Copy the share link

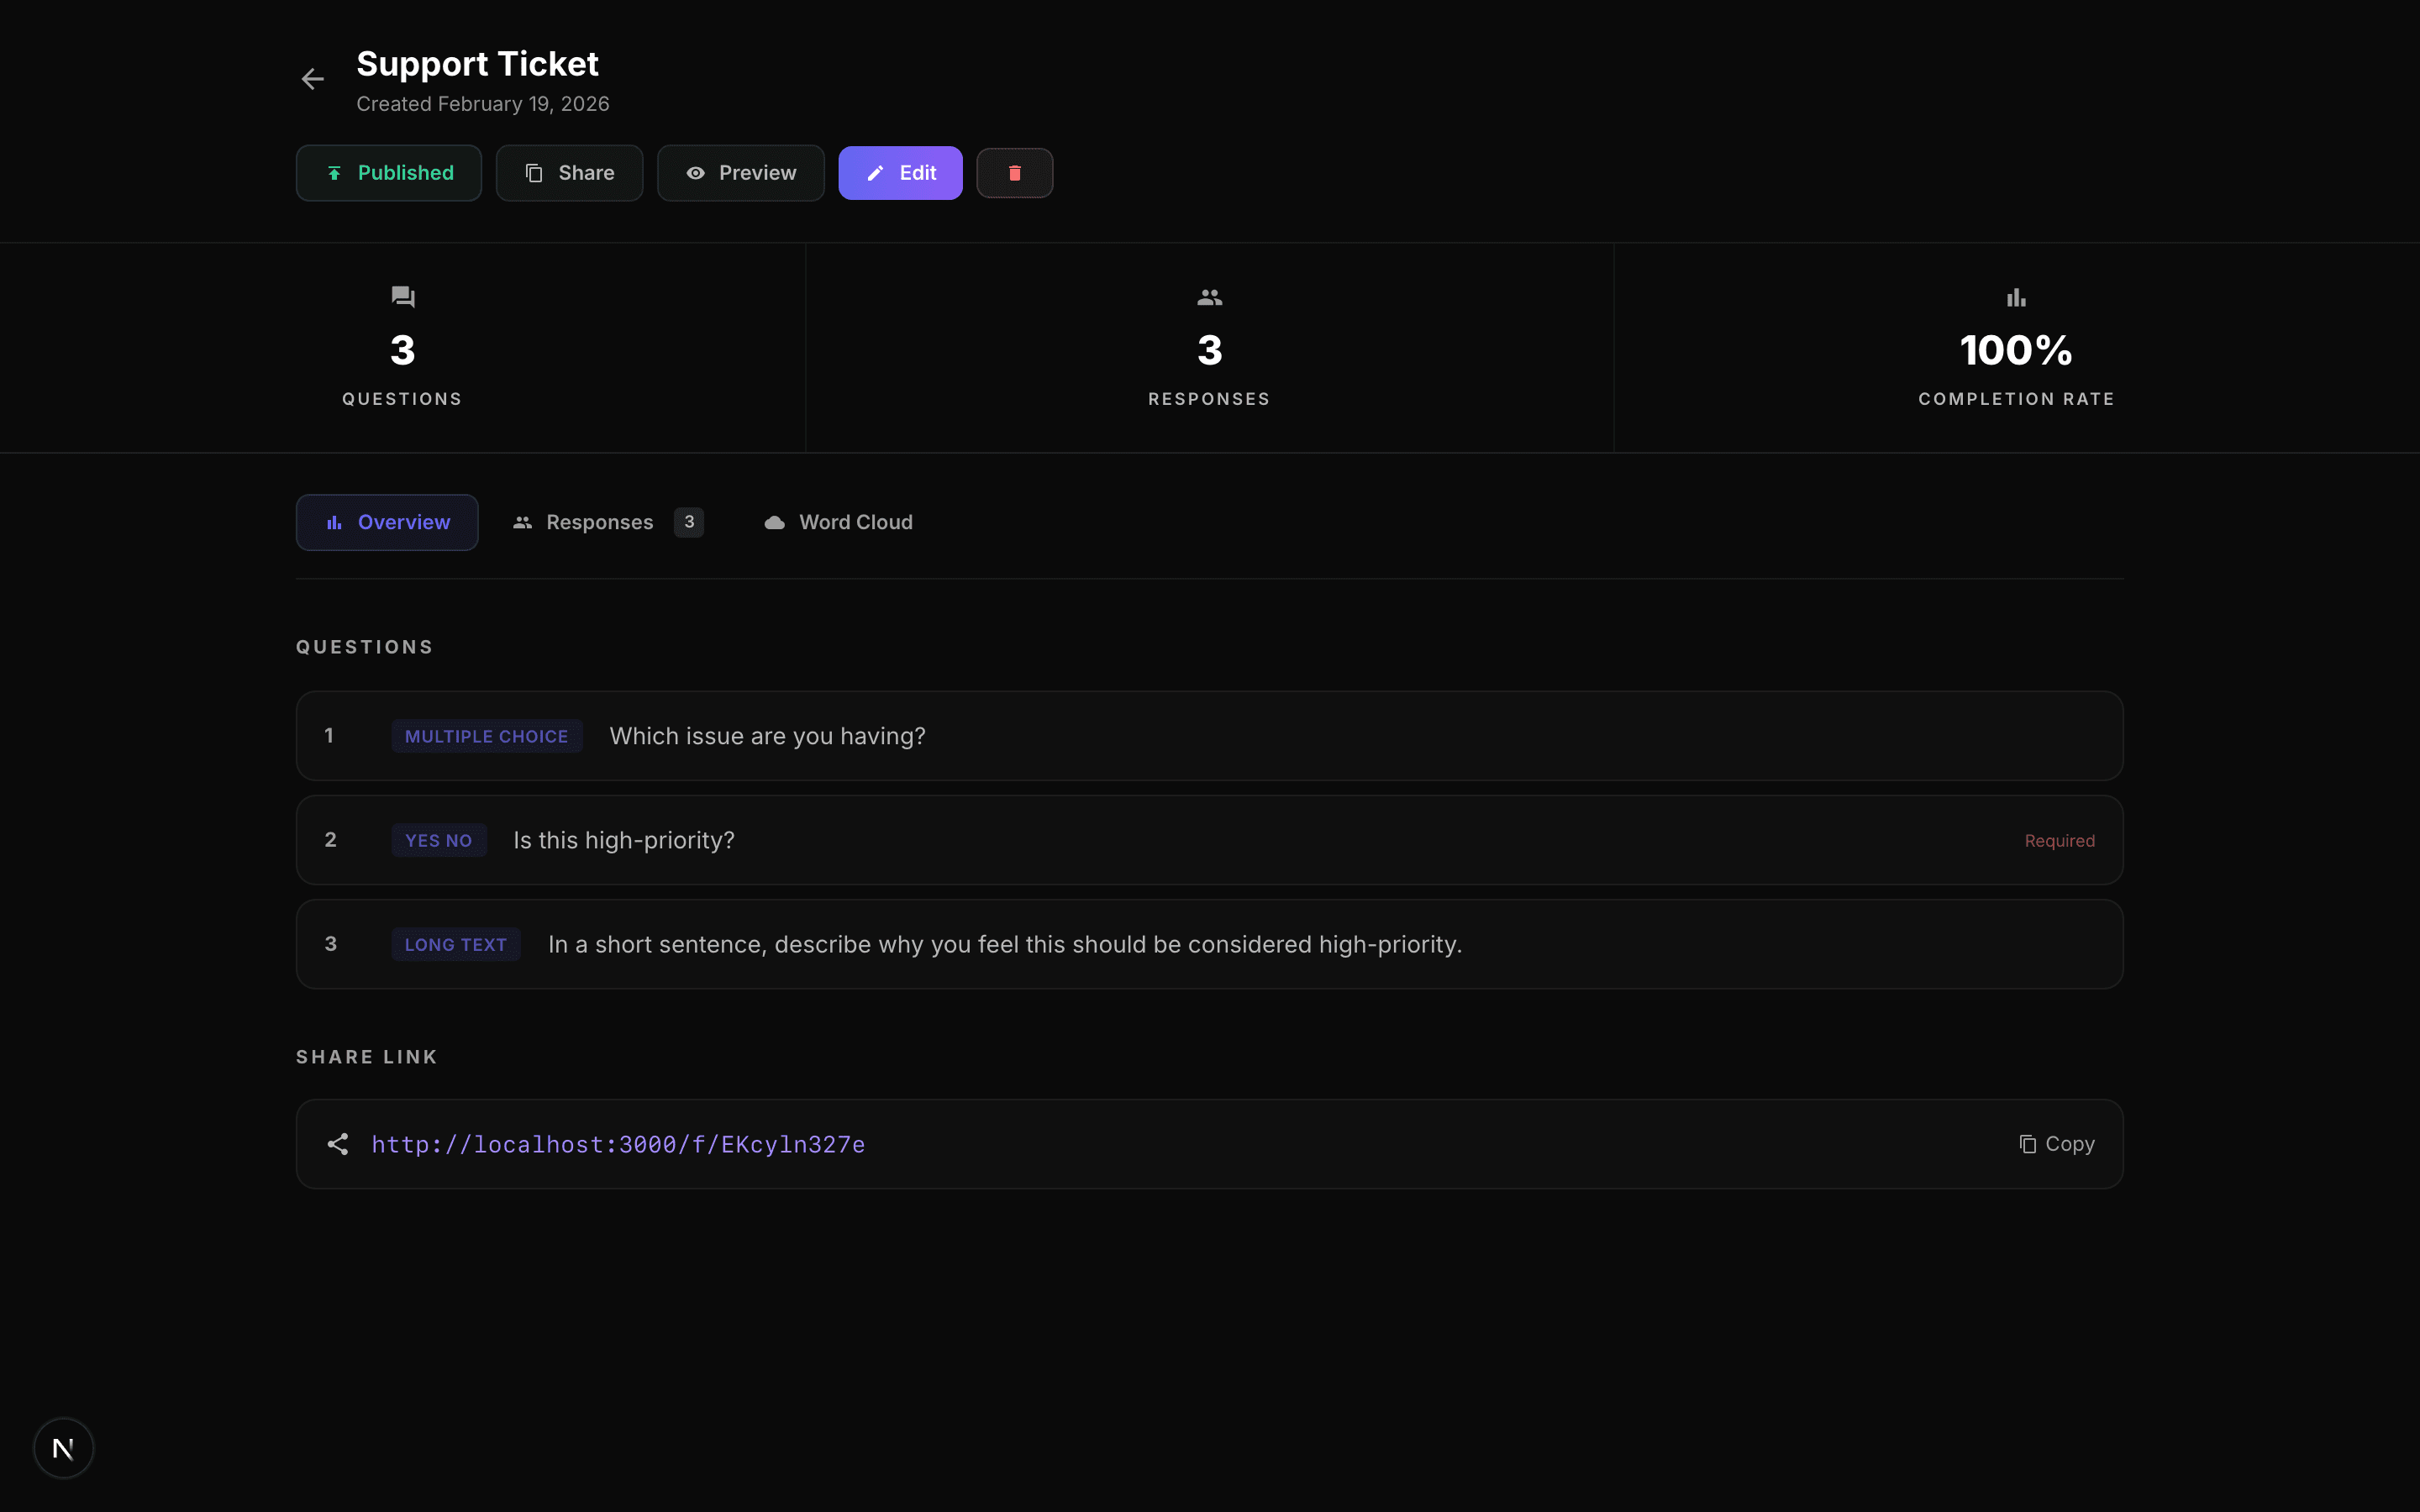coord(2056,1144)
